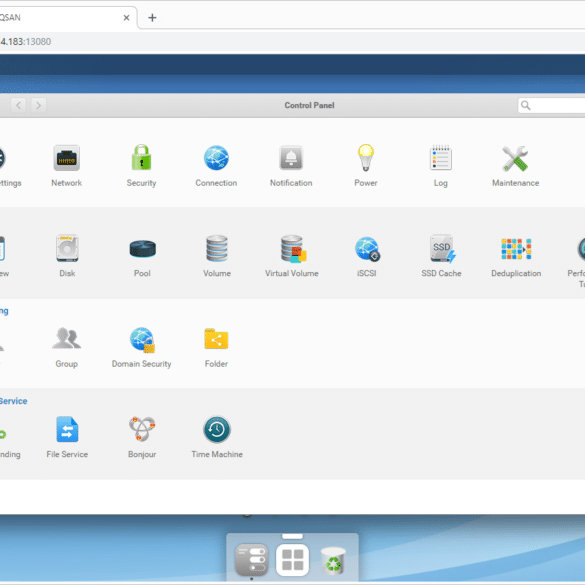Open the Volume database icon

click(217, 248)
